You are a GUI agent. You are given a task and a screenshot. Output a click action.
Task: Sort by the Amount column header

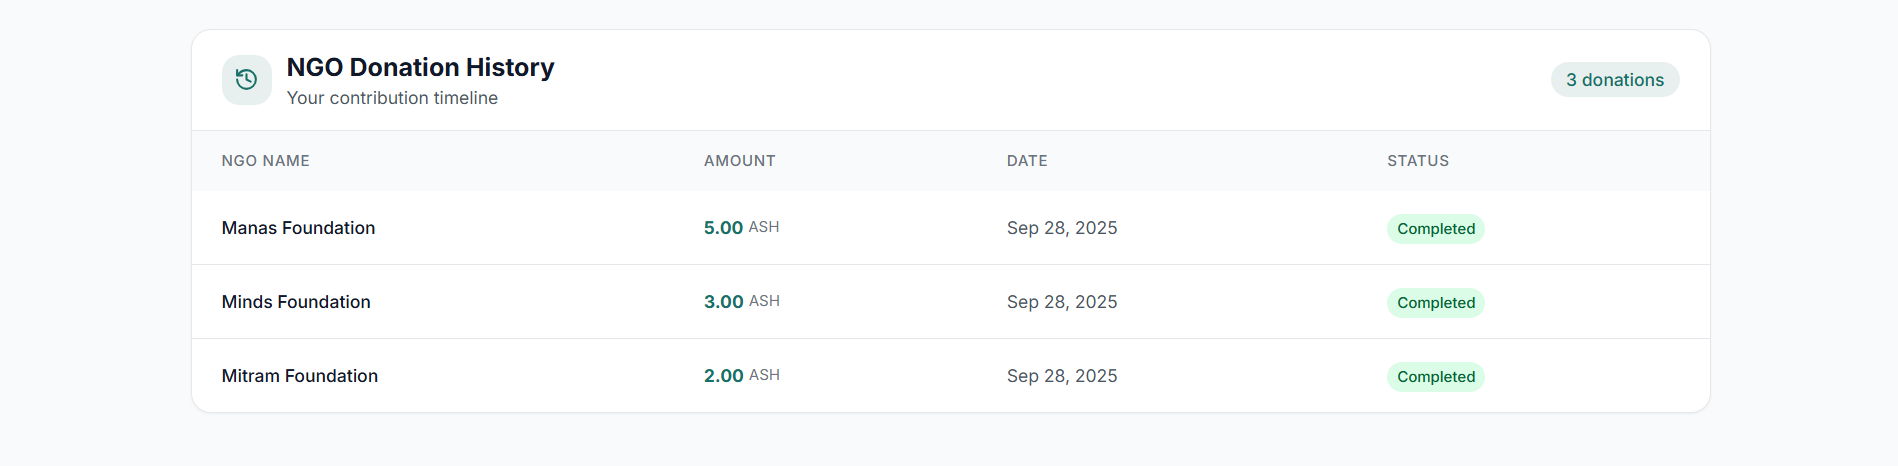click(739, 161)
